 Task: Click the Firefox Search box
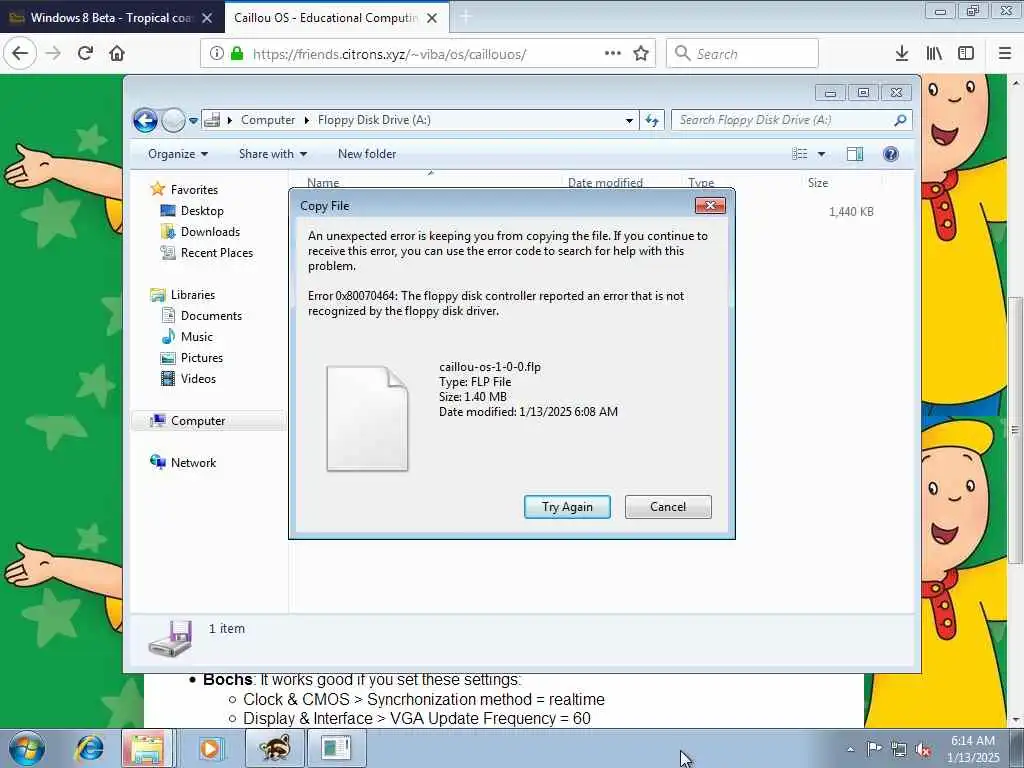(742, 54)
